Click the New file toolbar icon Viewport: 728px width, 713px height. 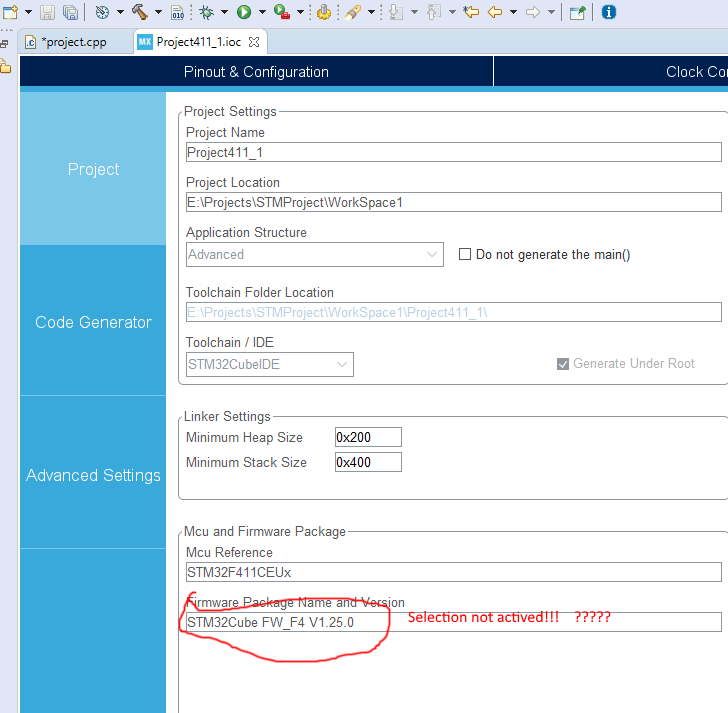coord(10,12)
